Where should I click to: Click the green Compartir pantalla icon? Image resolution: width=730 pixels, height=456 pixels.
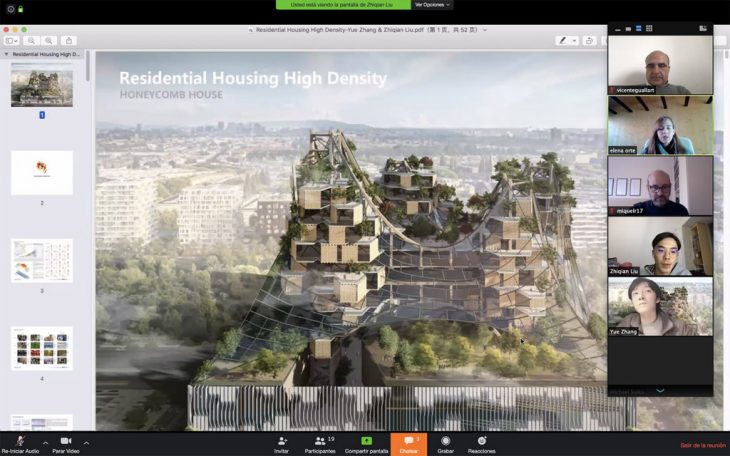pos(366,441)
